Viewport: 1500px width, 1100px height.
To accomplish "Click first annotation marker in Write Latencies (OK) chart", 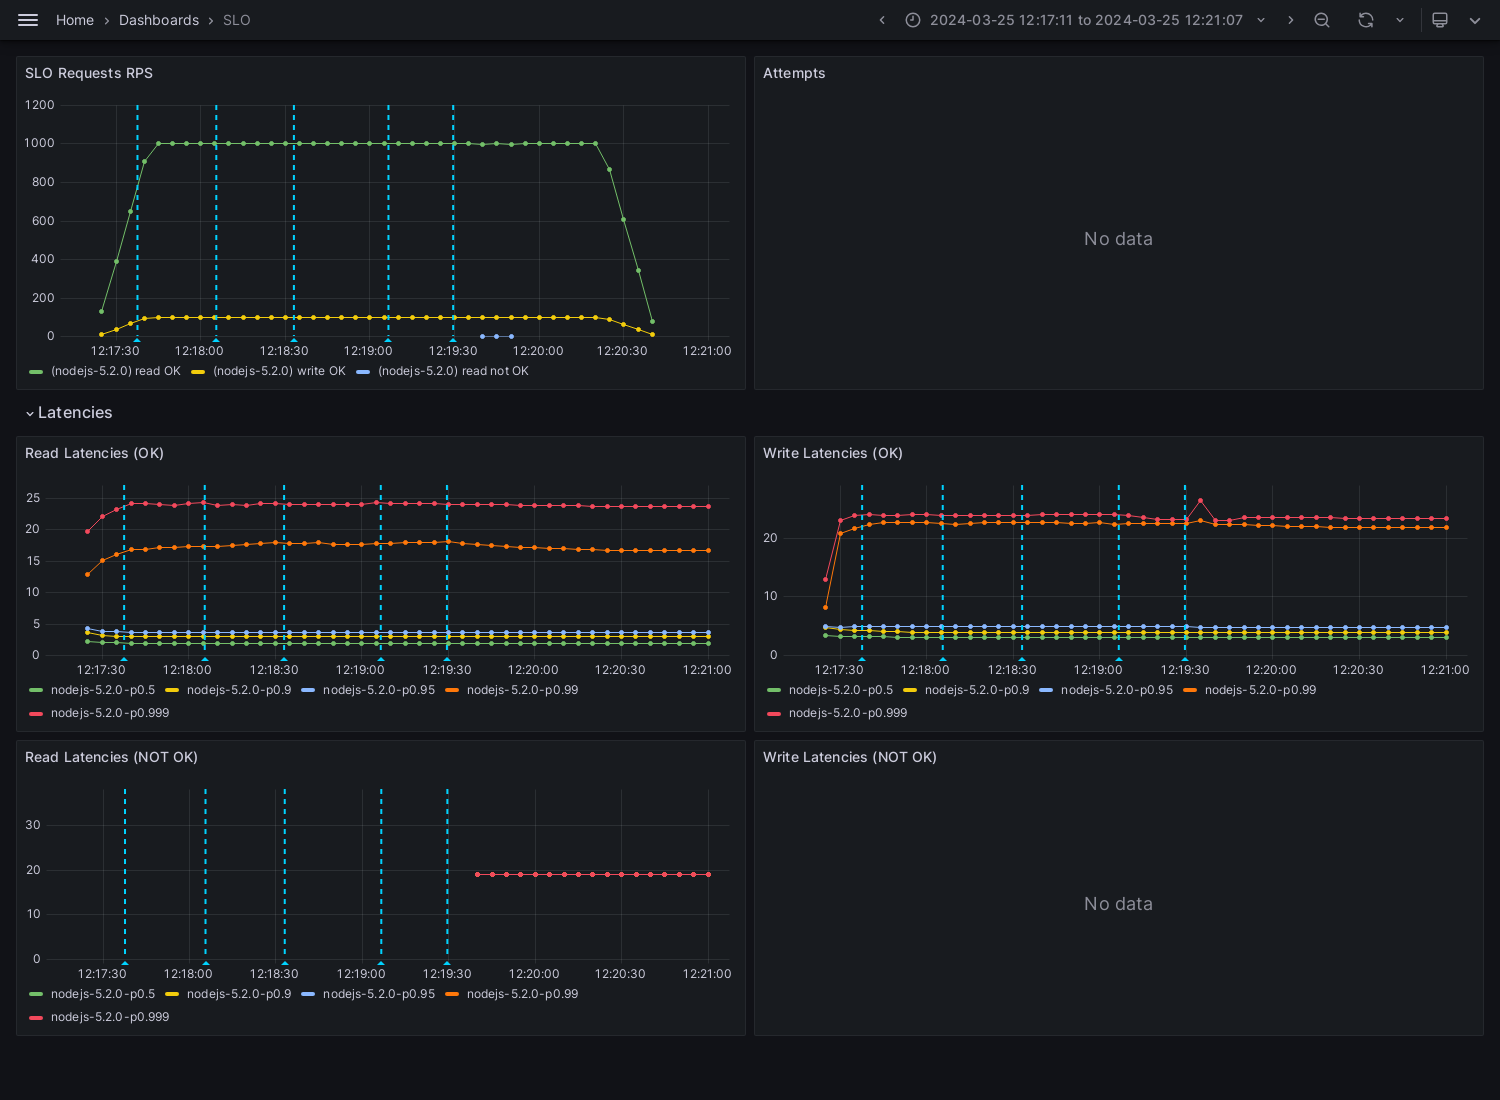I will [862, 659].
